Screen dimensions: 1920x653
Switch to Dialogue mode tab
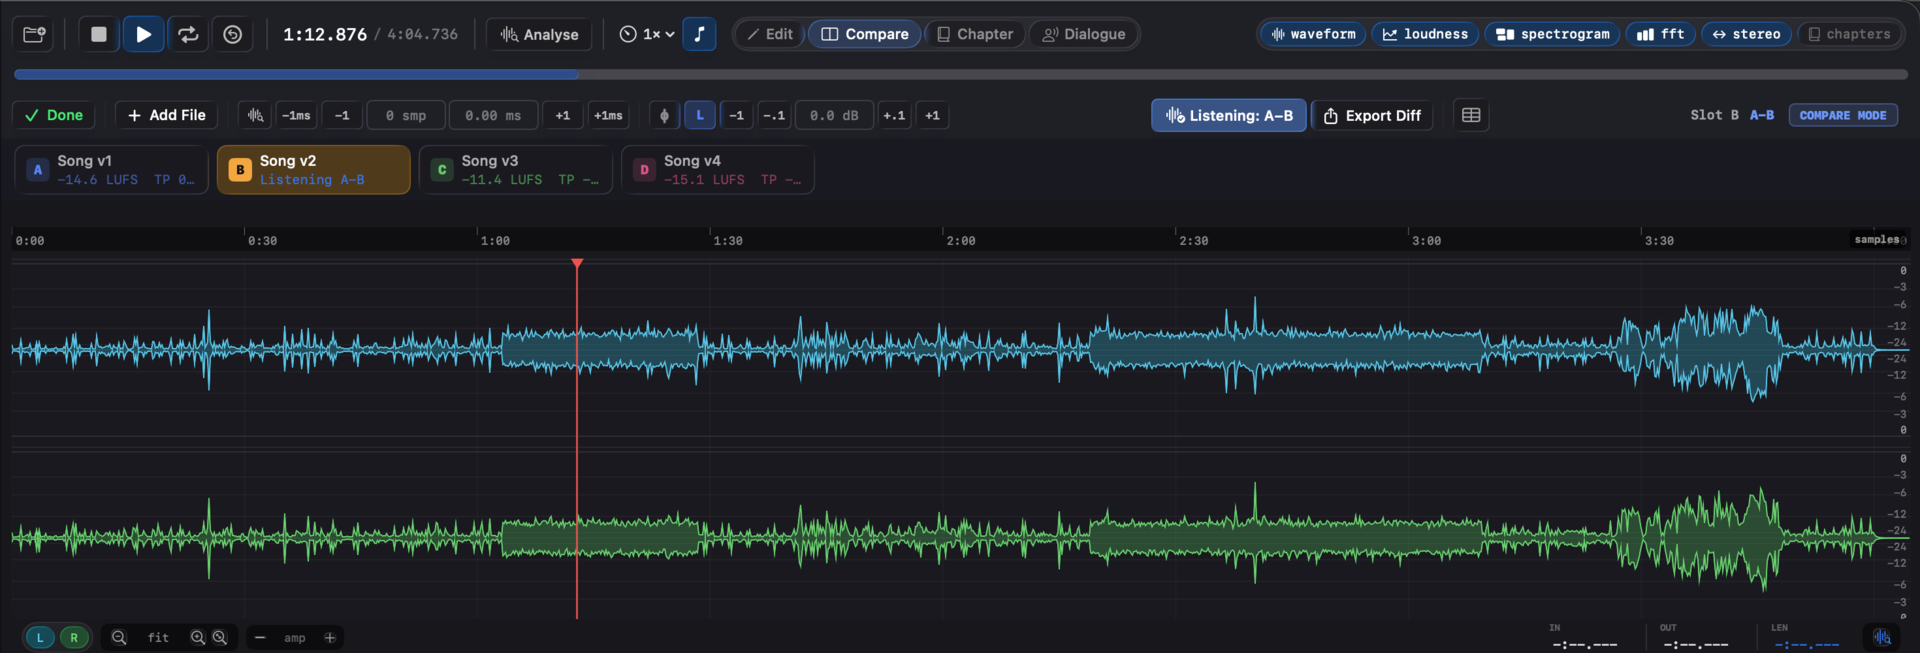pyautogui.click(x=1084, y=34)
